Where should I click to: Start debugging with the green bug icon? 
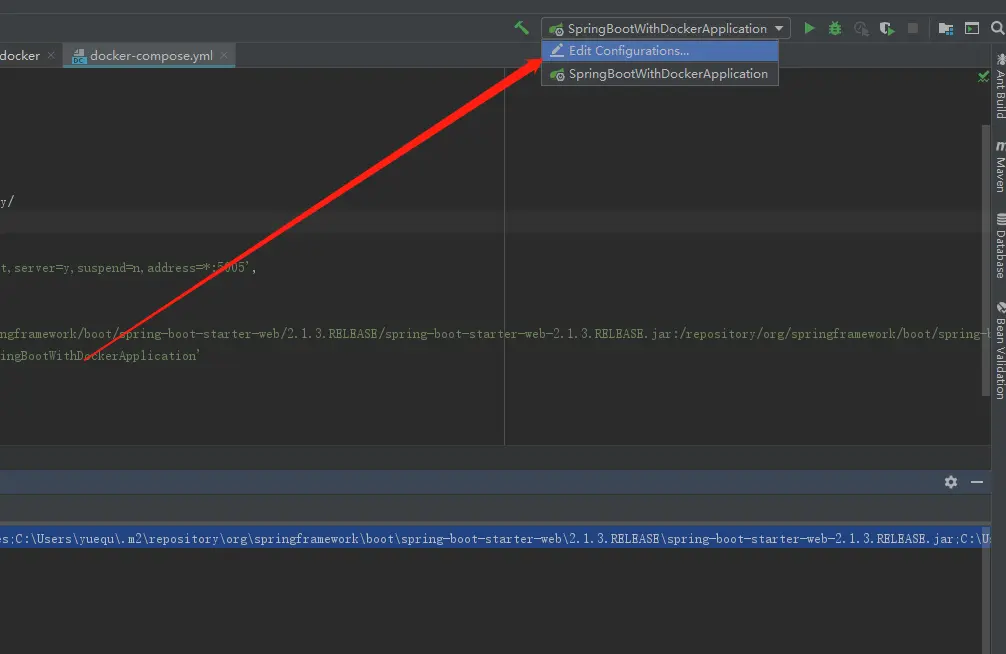(835, 28)
